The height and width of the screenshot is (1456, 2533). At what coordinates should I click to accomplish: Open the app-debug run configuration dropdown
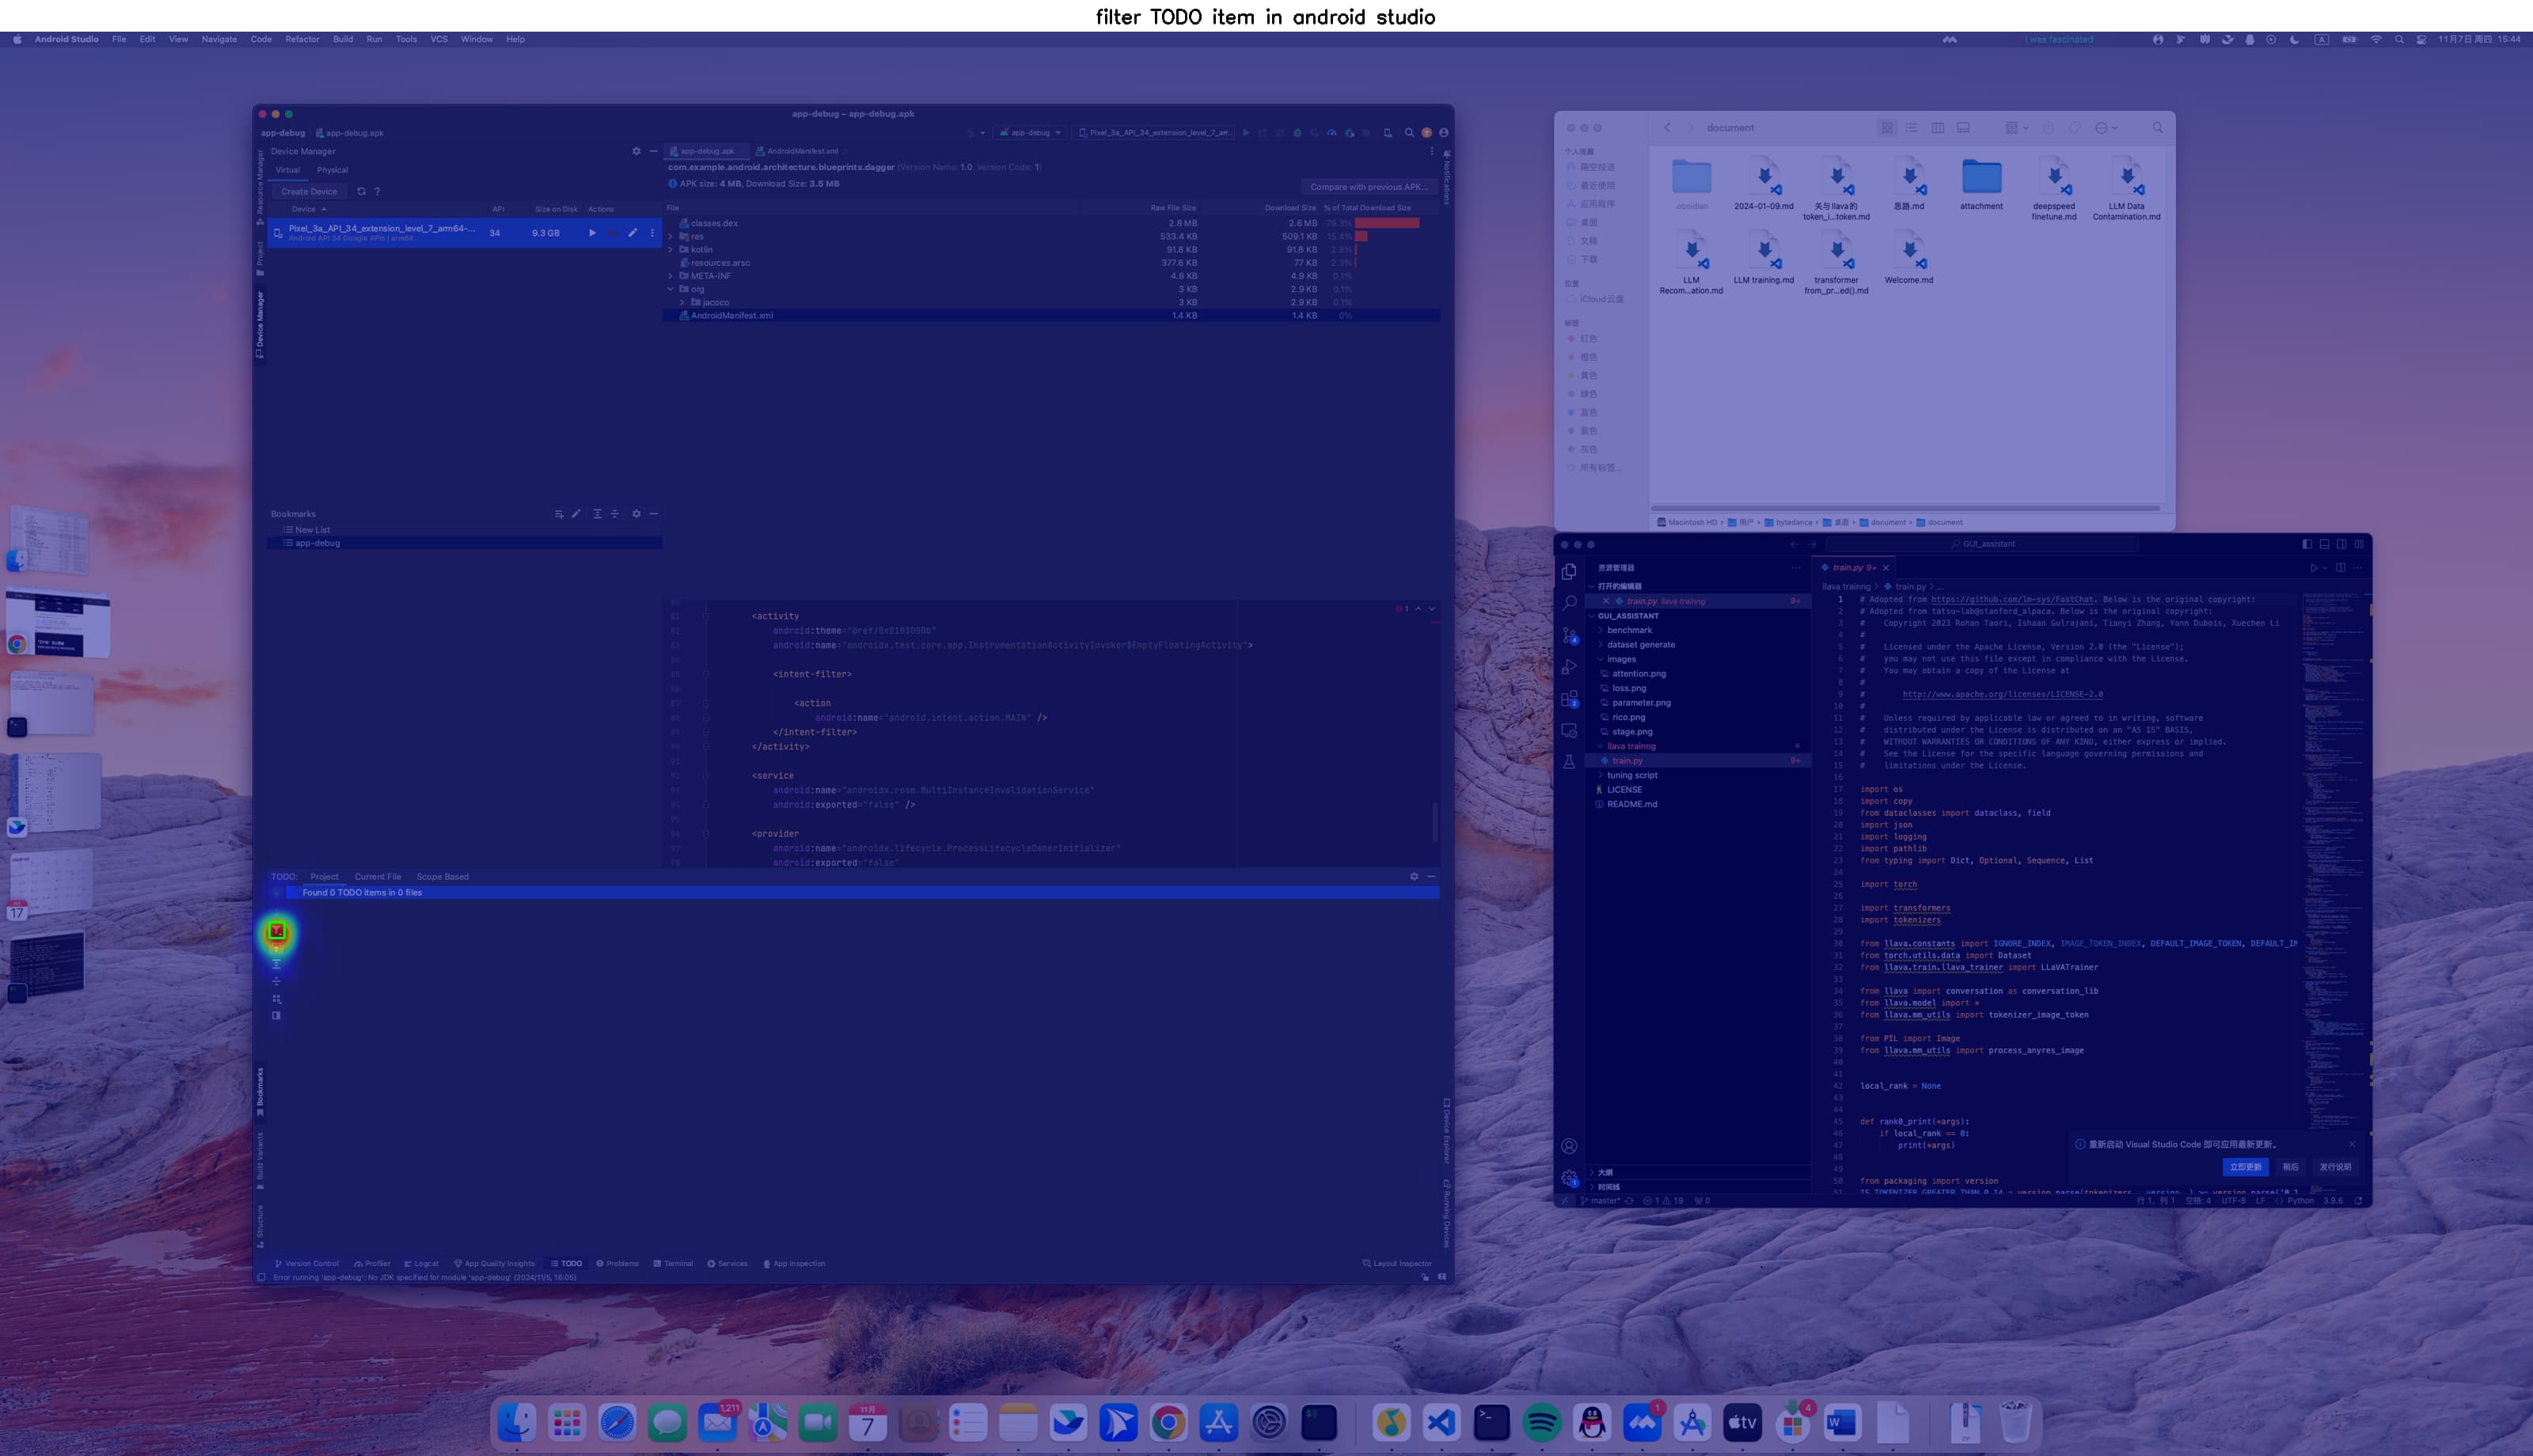[x=1030, y=132]
